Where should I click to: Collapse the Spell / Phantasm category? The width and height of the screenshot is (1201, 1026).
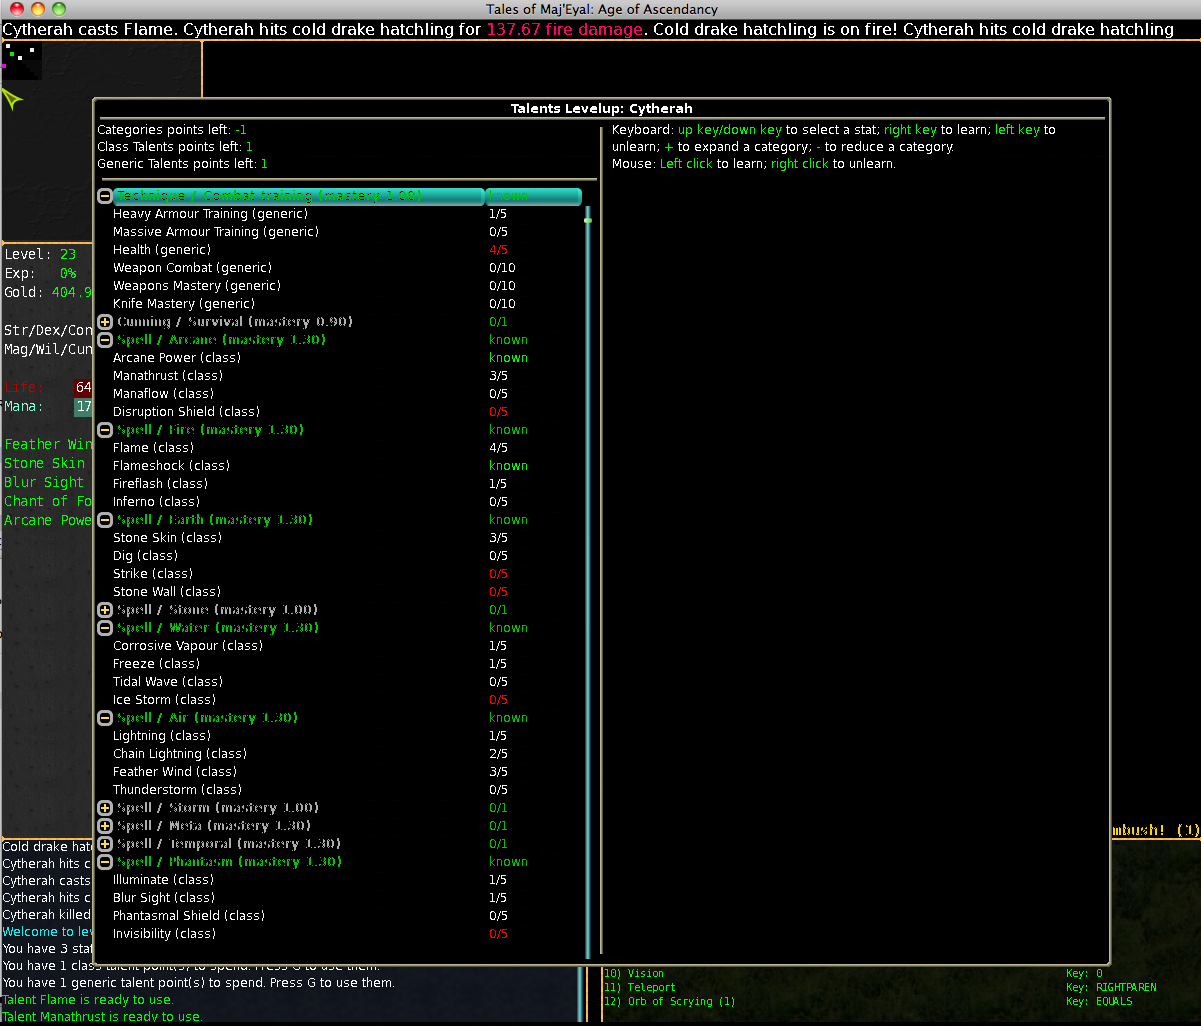coord(105,862)
